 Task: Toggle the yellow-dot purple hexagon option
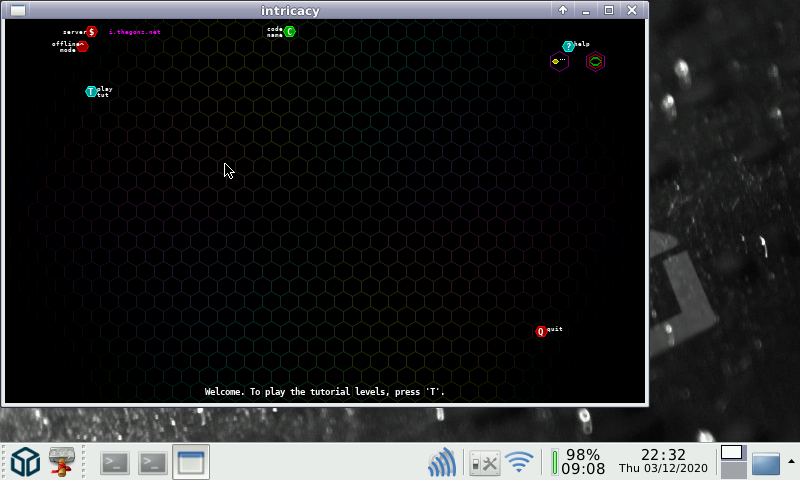(x=559, y=61)
